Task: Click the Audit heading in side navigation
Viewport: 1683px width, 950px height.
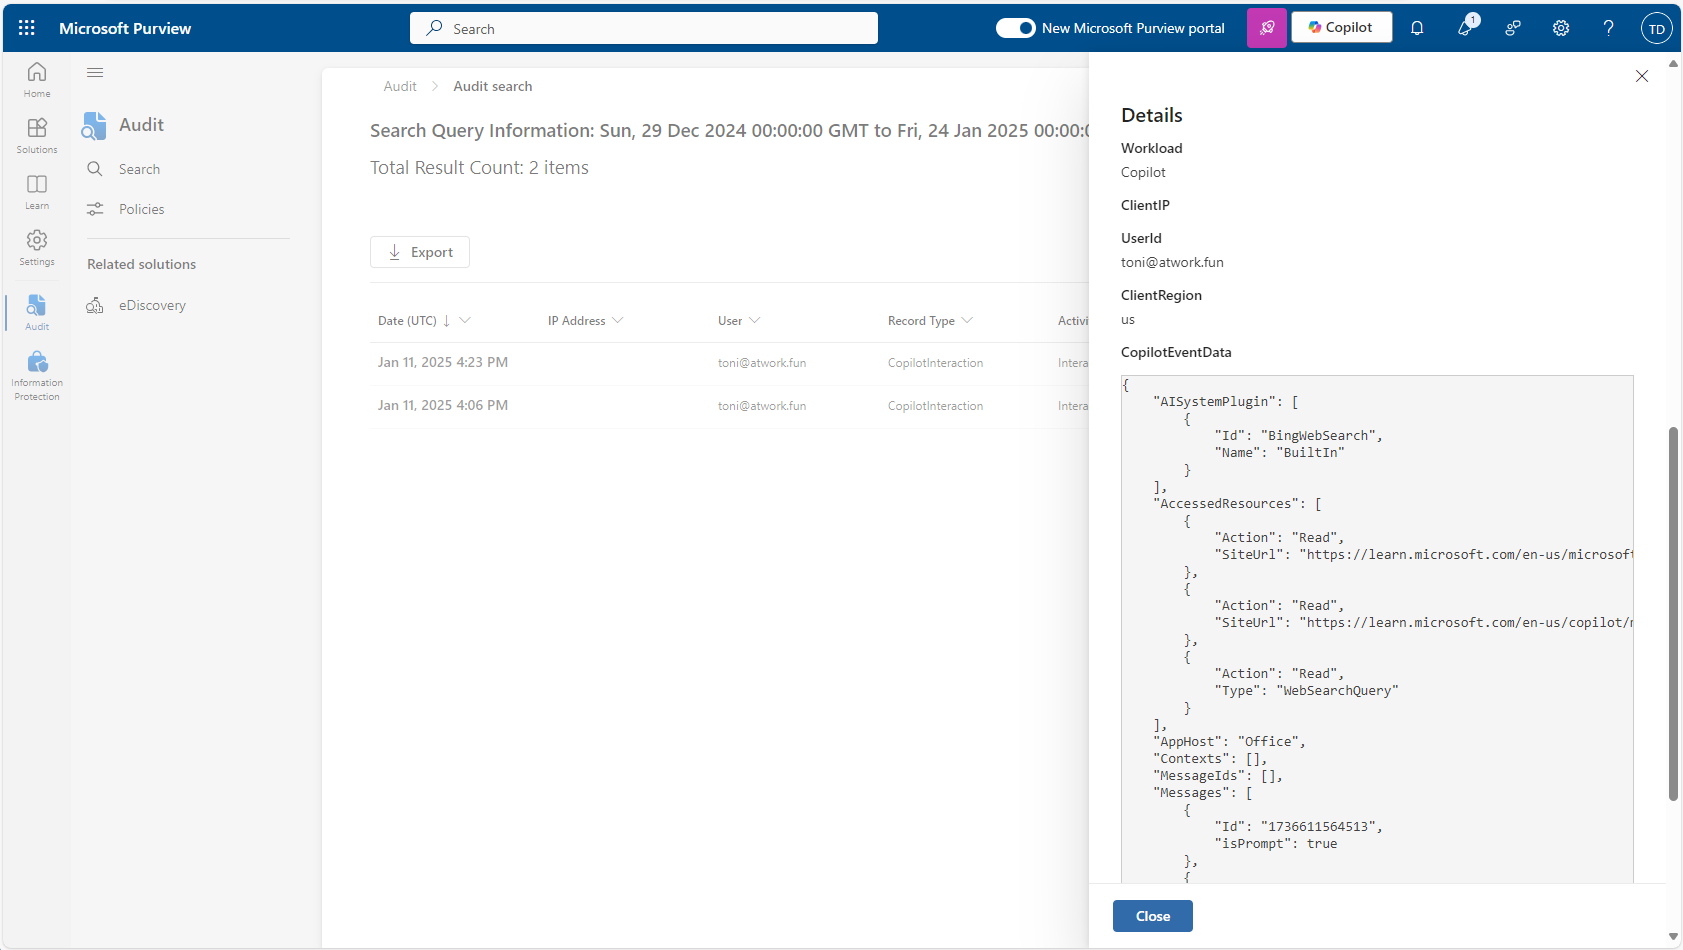Action: [141, 125]
